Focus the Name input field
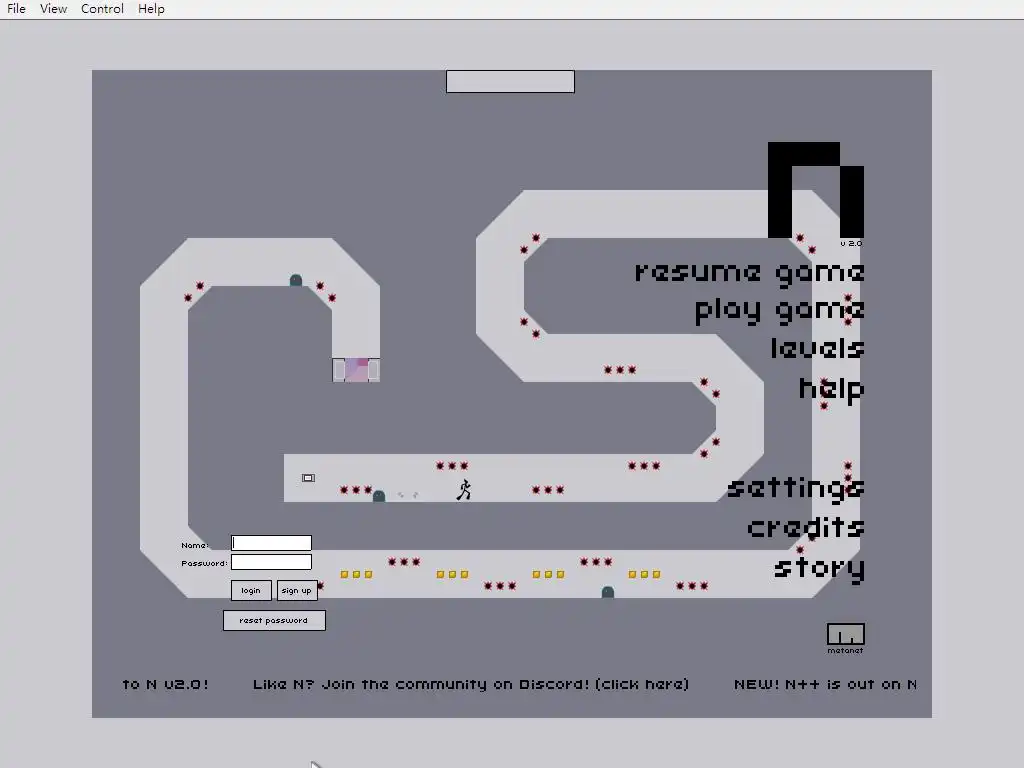This screenshot has height=768, width=1024. (x=271, y=543)
